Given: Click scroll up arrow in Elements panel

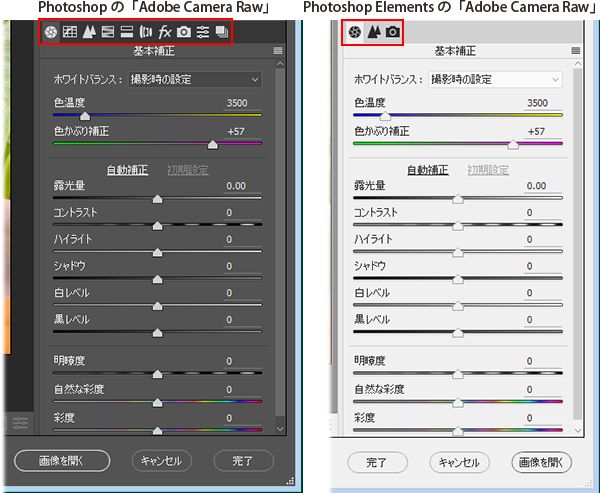Looking at the screenshot, I should (577, 64).
